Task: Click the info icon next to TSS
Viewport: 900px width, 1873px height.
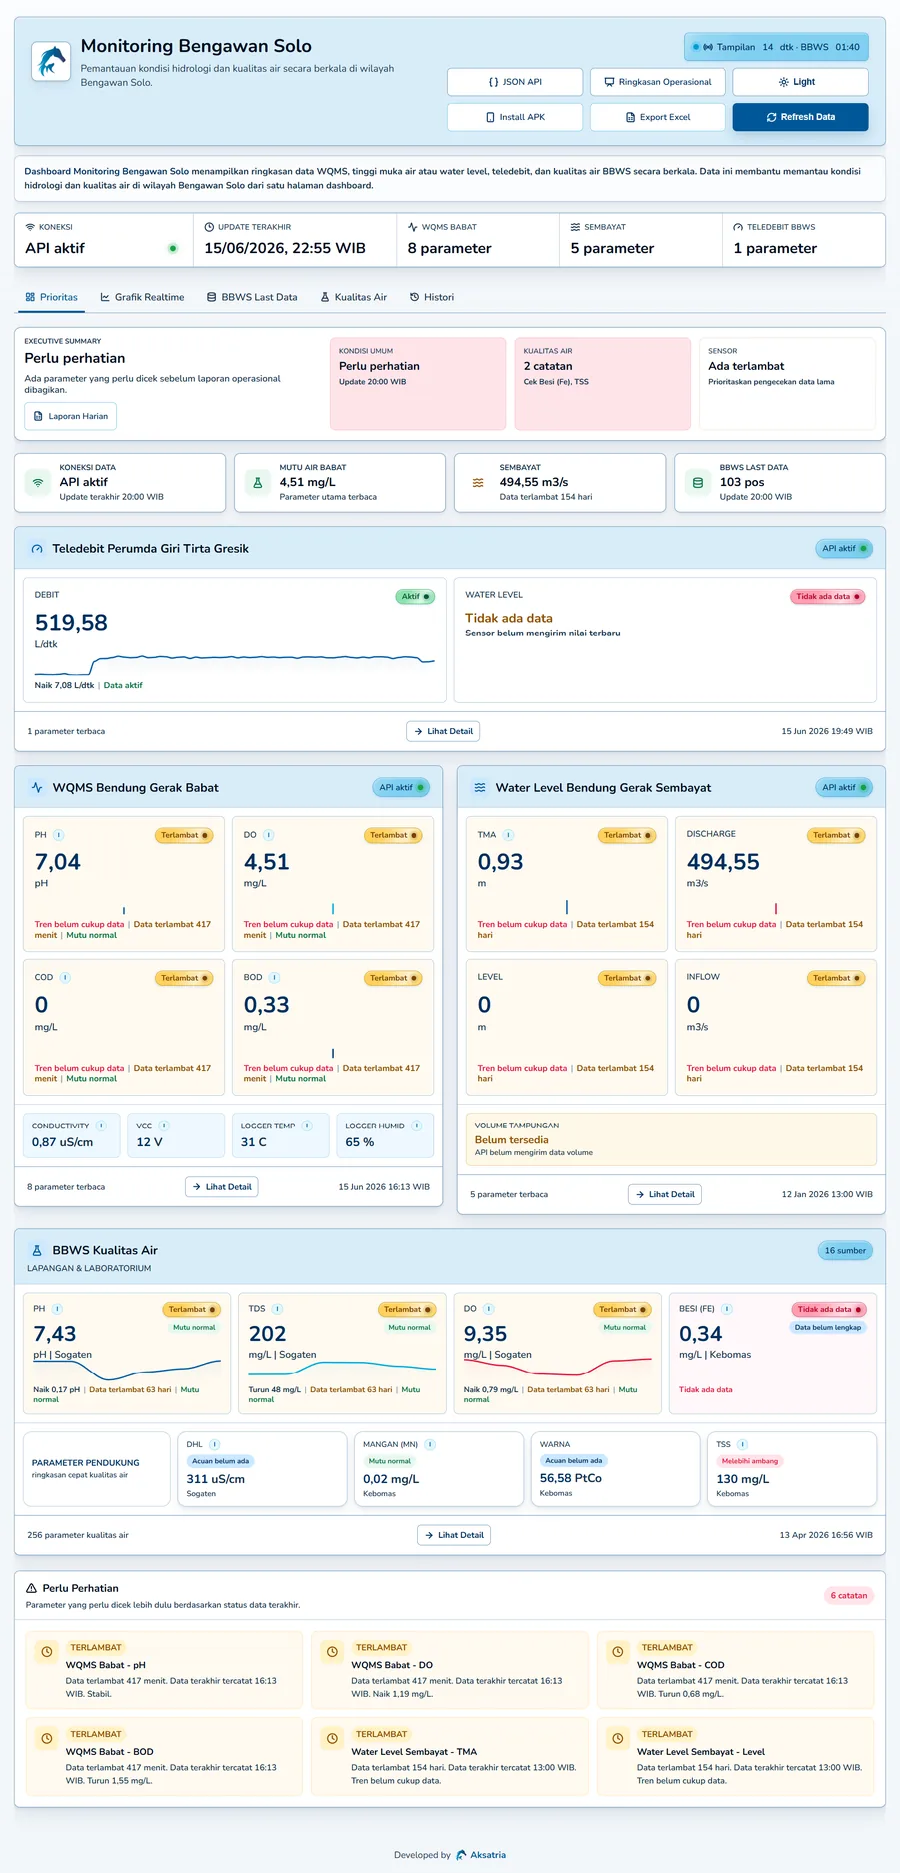Action: click(x=743, y=1445)
